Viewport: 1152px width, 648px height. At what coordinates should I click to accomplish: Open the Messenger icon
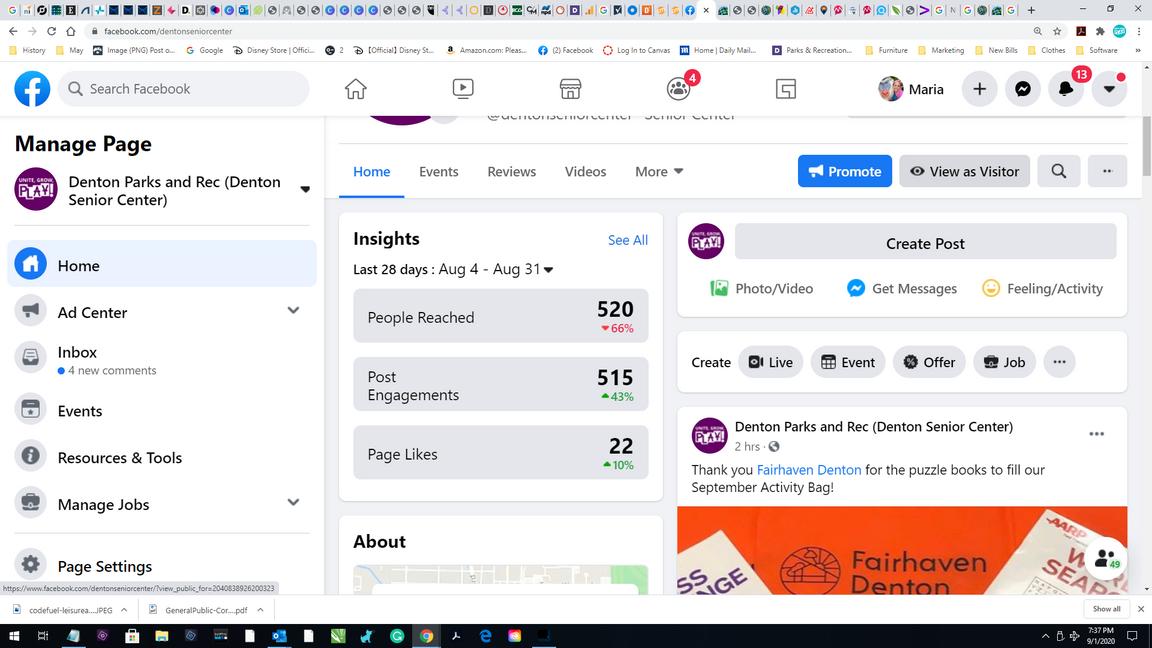tap(1023, 89)
